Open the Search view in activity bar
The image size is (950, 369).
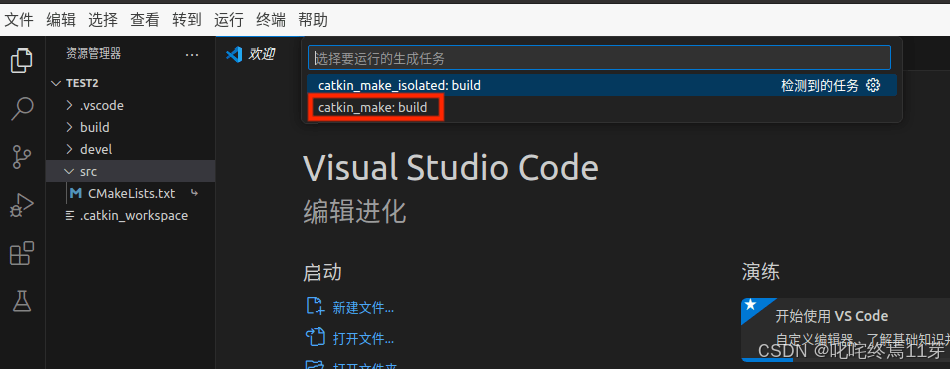pyautogui.click(x=22, y=108)
